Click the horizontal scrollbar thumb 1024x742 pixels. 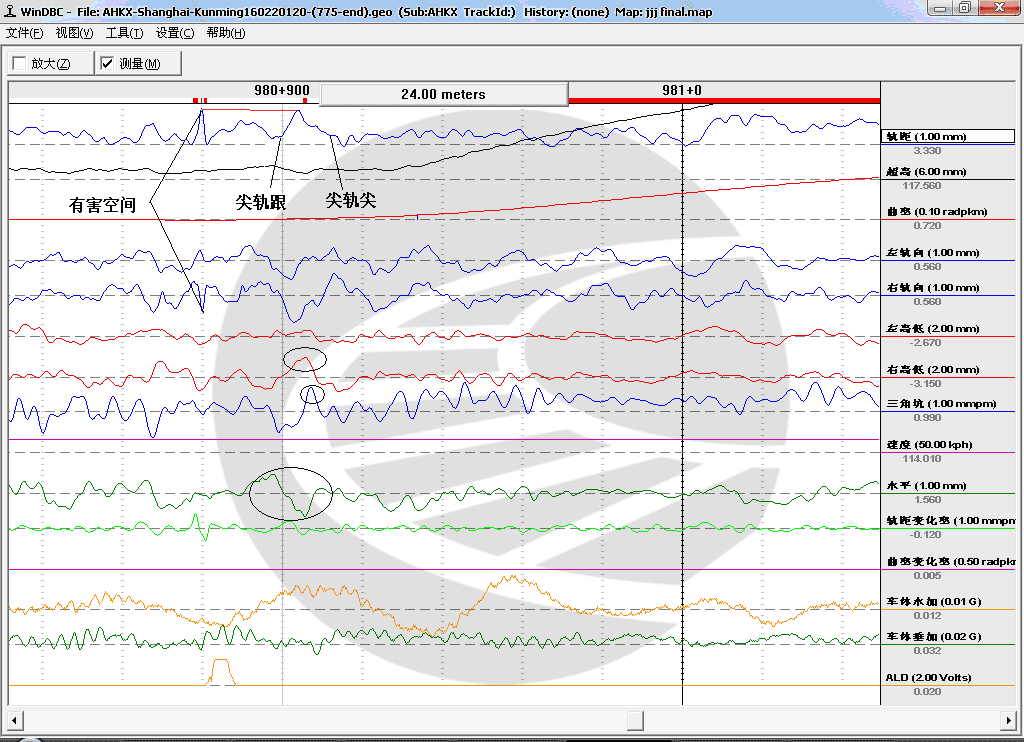pos(635,720)
